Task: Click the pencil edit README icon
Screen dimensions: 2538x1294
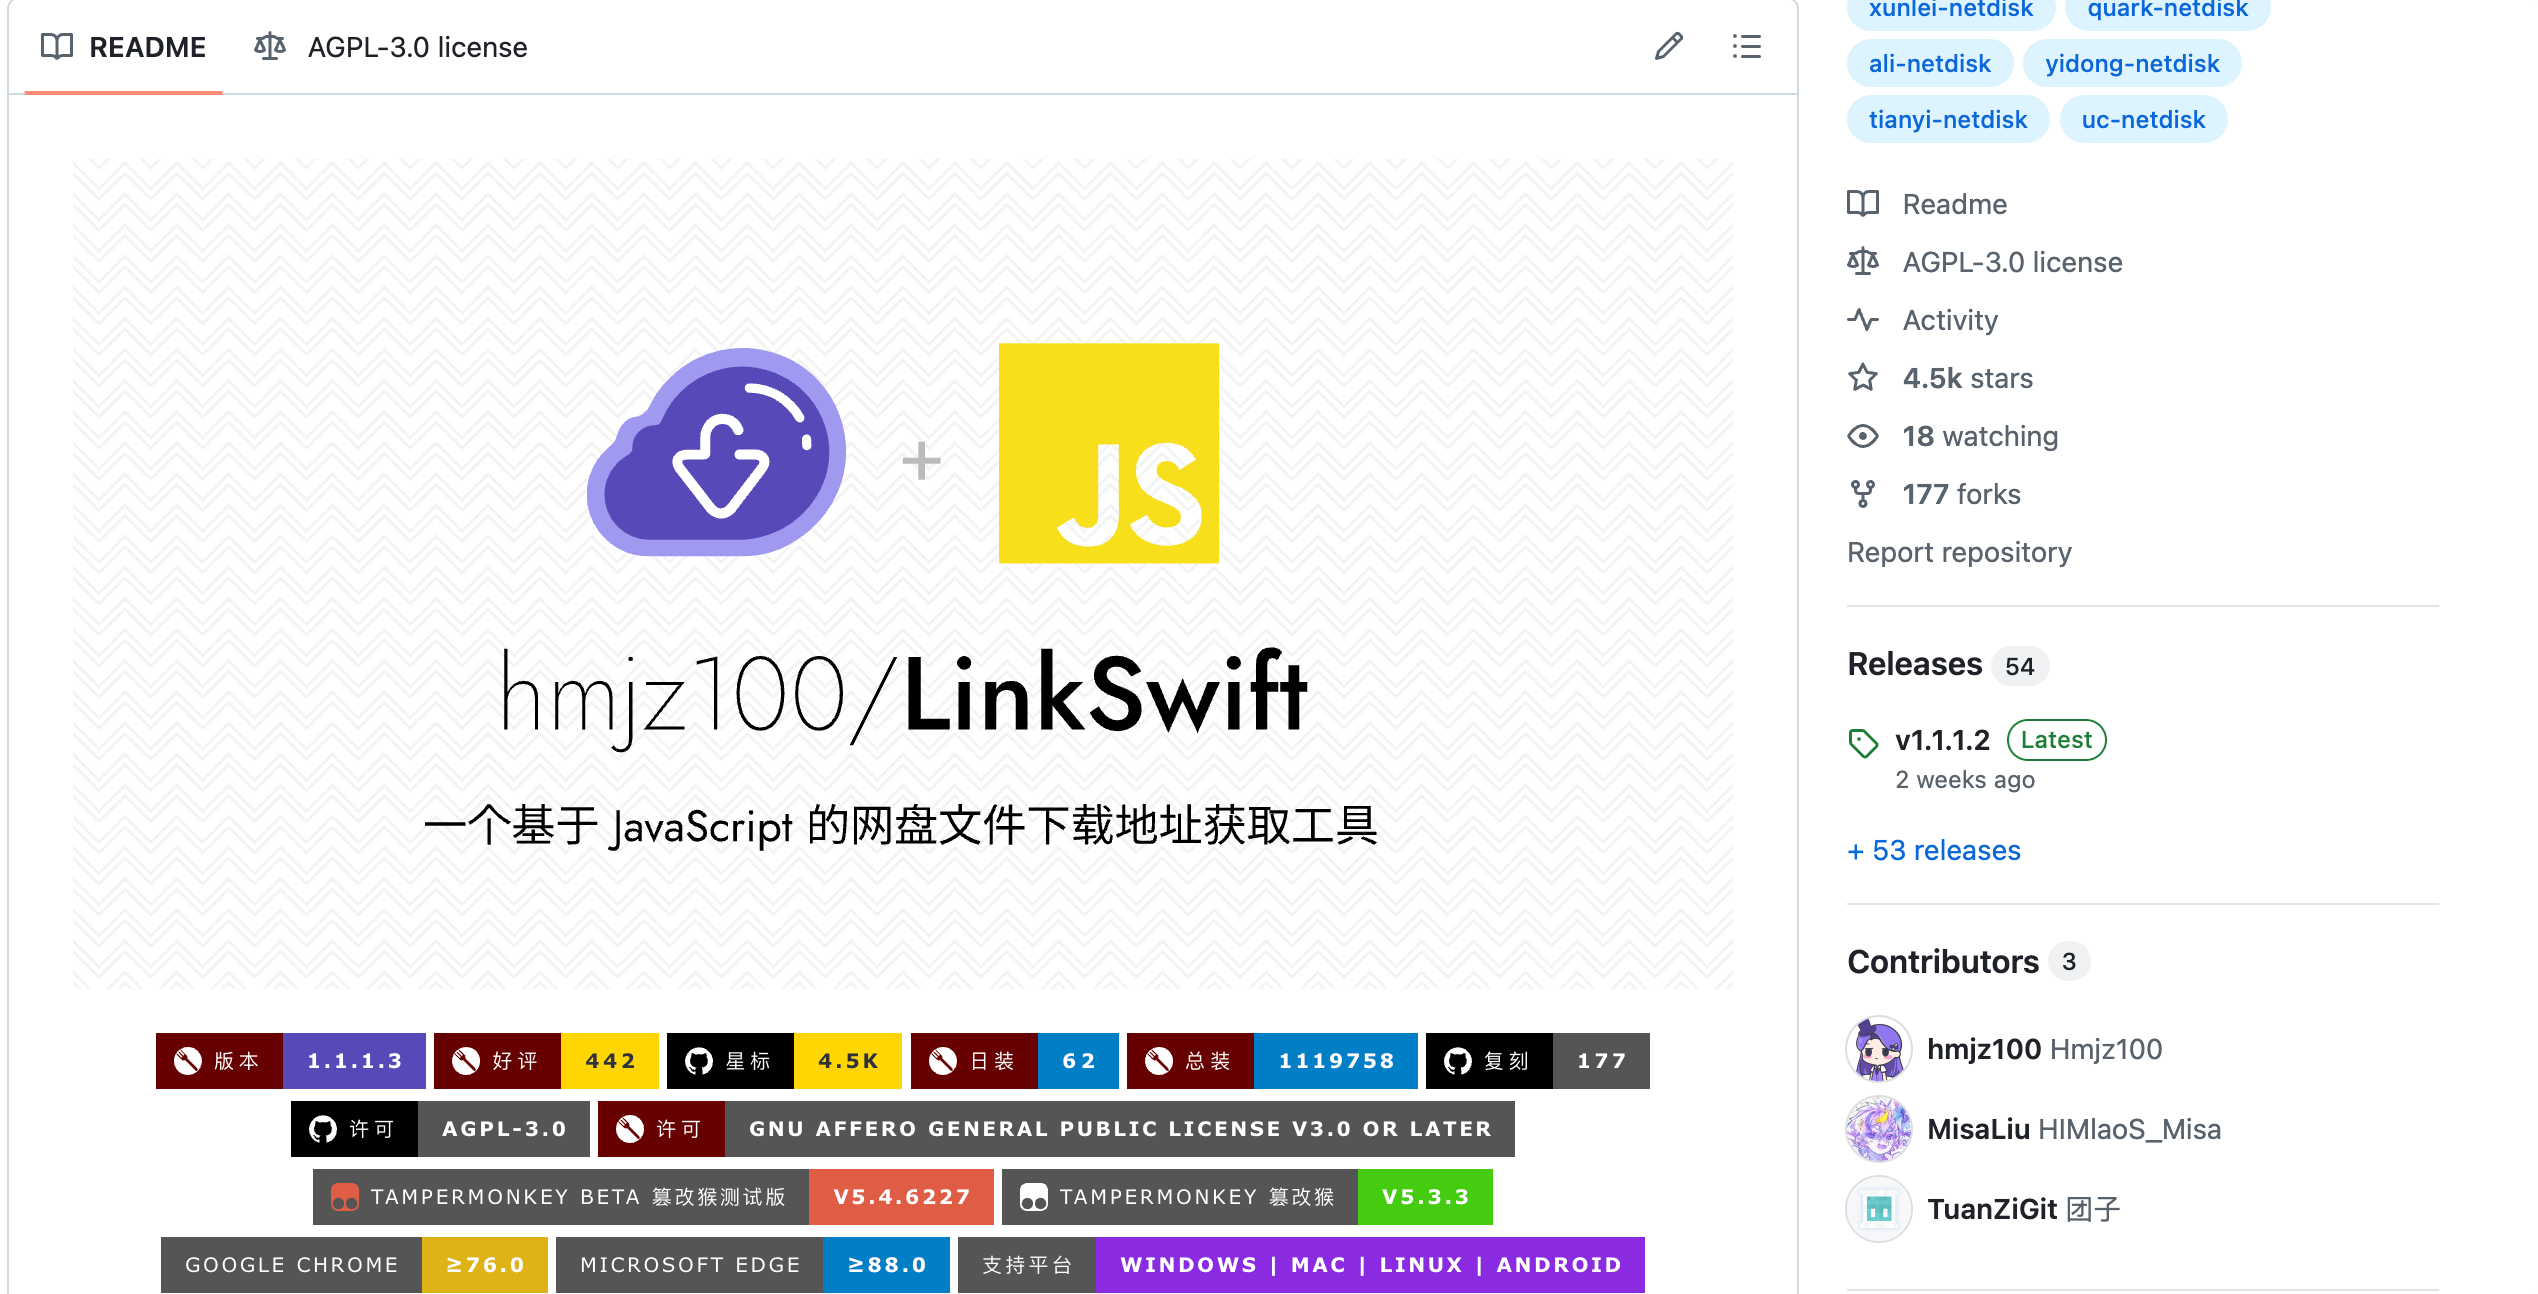Action: click(1669, 46)
